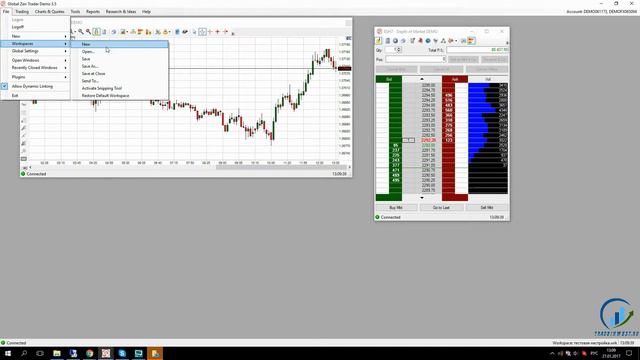The width and height of the screenshot is (640, 360).
Task: Click the Go to Last button
Action: click(x=441, y=208)
